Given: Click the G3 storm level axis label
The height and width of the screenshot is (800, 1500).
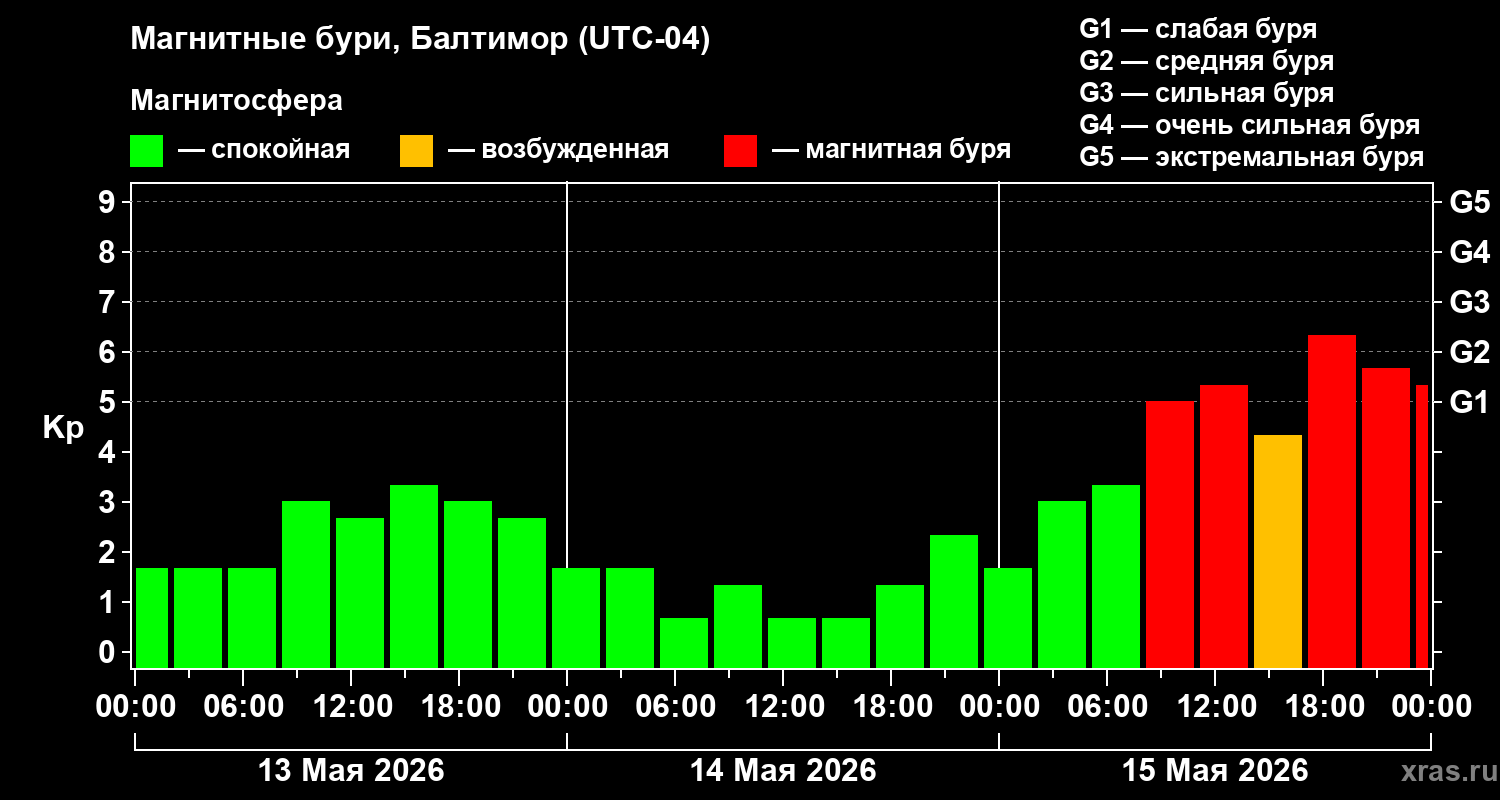Looking at the screenshot, I should click(x=1469, y=302).
